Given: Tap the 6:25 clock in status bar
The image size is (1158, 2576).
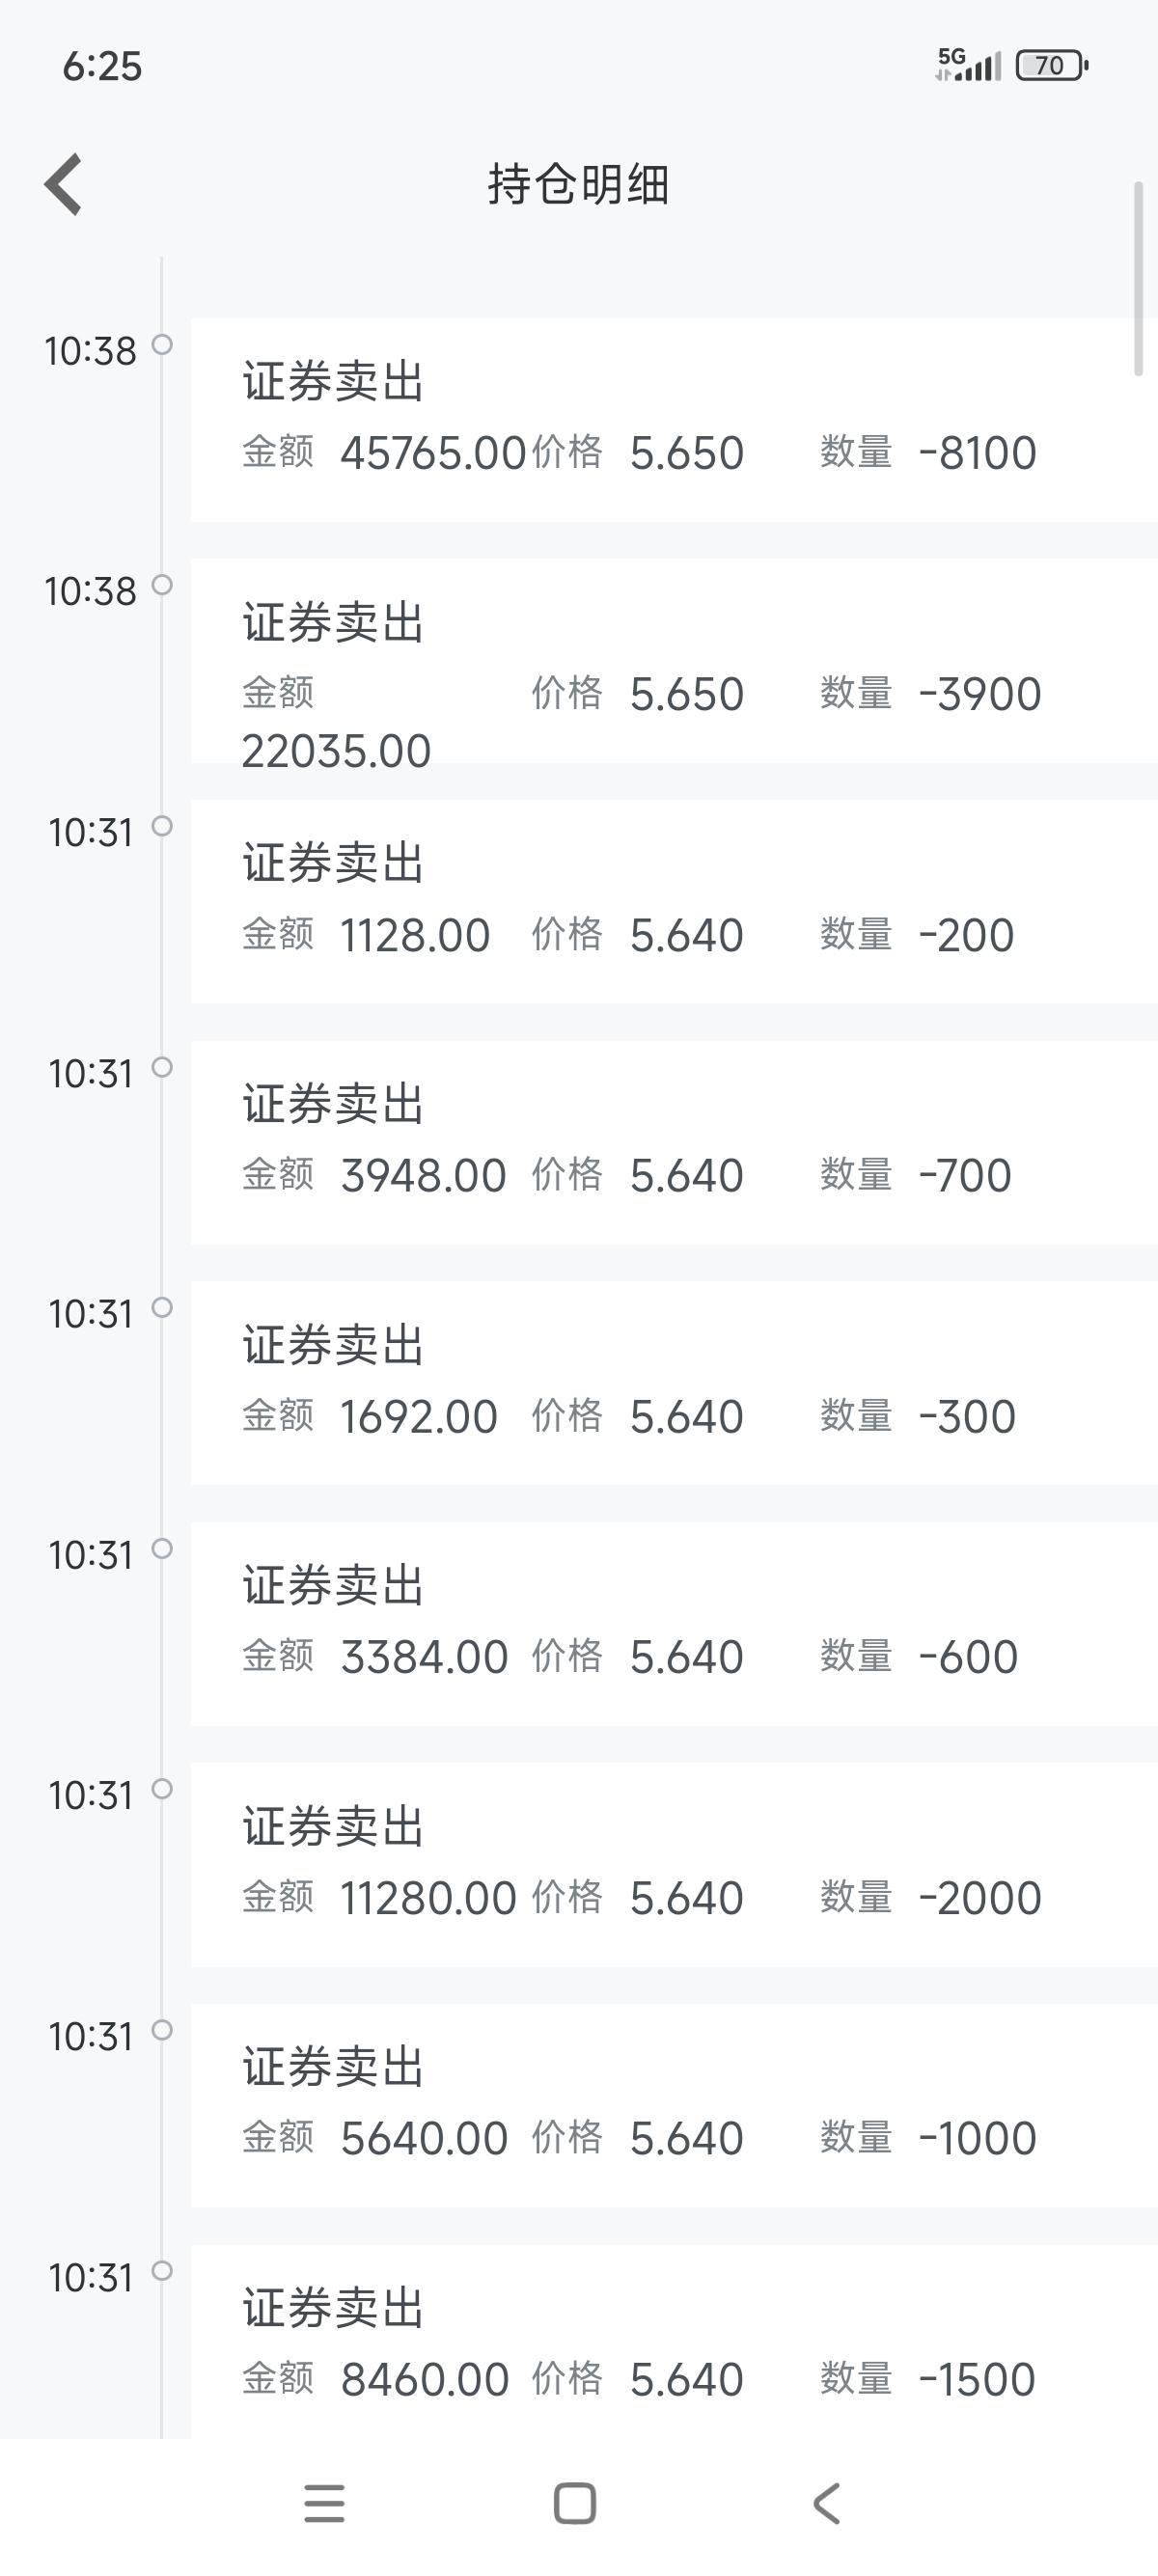Looking at the screenshot, I should coord(102,67).
